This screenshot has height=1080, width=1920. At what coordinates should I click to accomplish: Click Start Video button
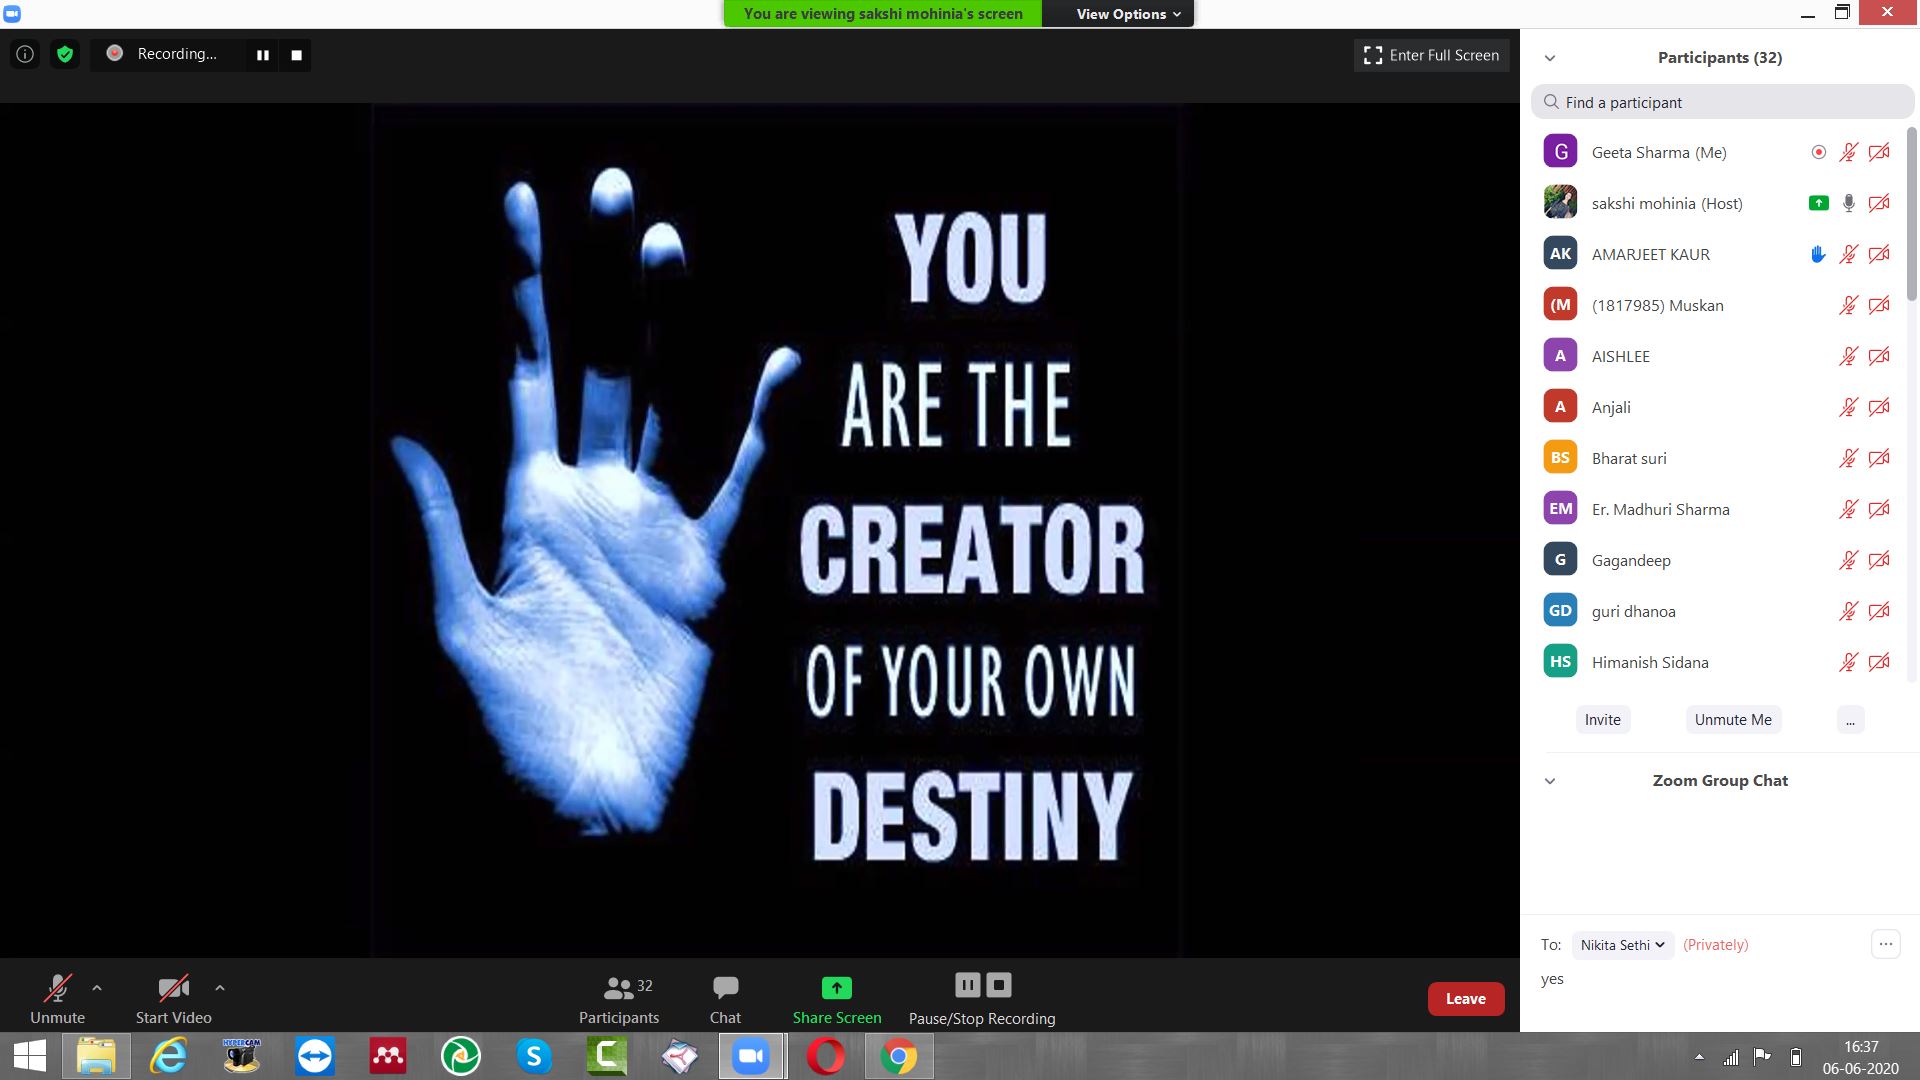click(x=173, y=998)
